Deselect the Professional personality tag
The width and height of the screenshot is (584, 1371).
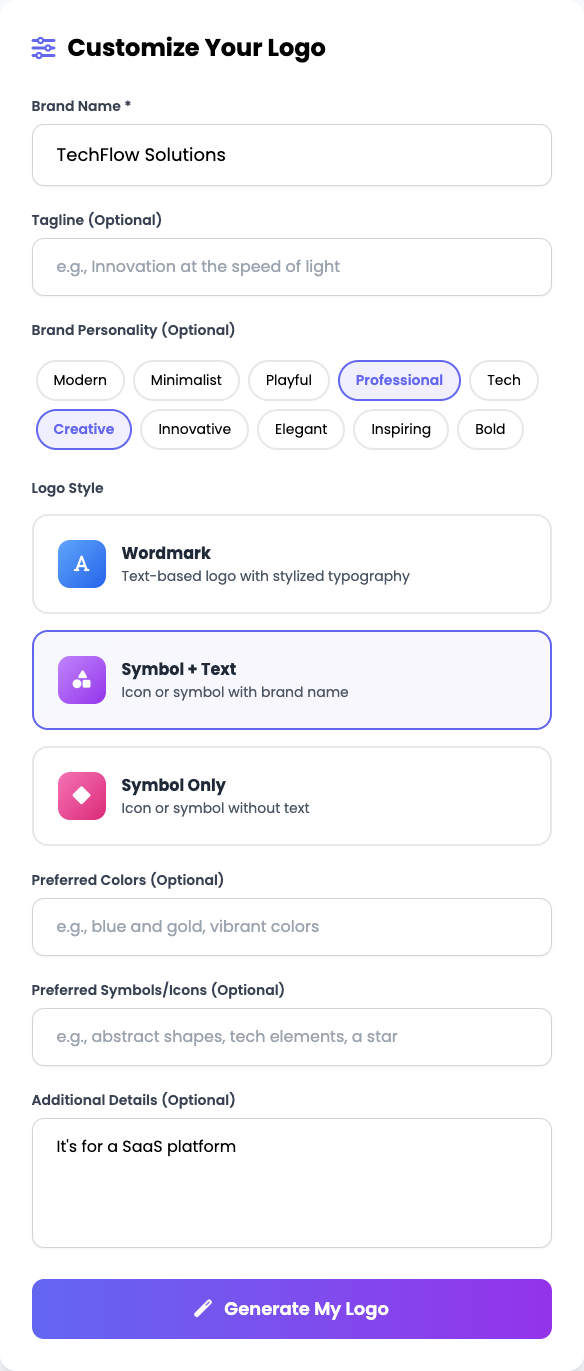pyautogui.click(x=399, y=380)
